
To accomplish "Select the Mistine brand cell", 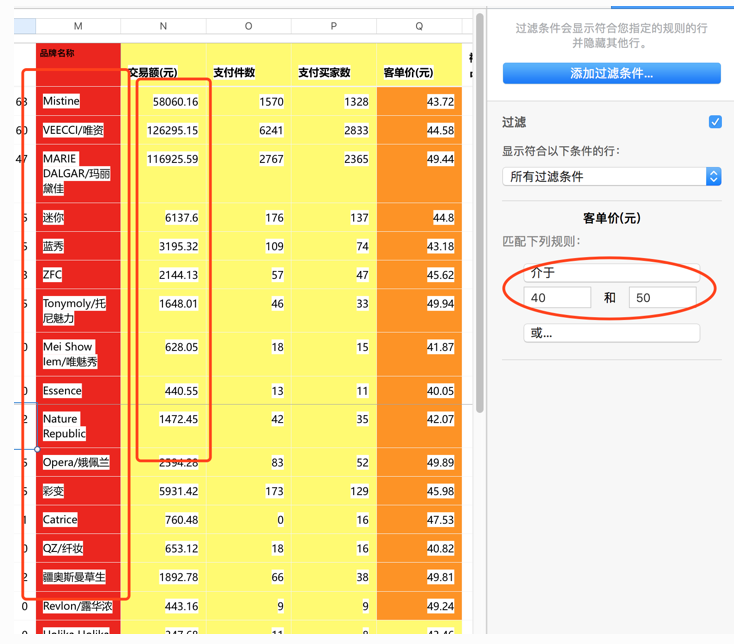I will click(78, 101).
